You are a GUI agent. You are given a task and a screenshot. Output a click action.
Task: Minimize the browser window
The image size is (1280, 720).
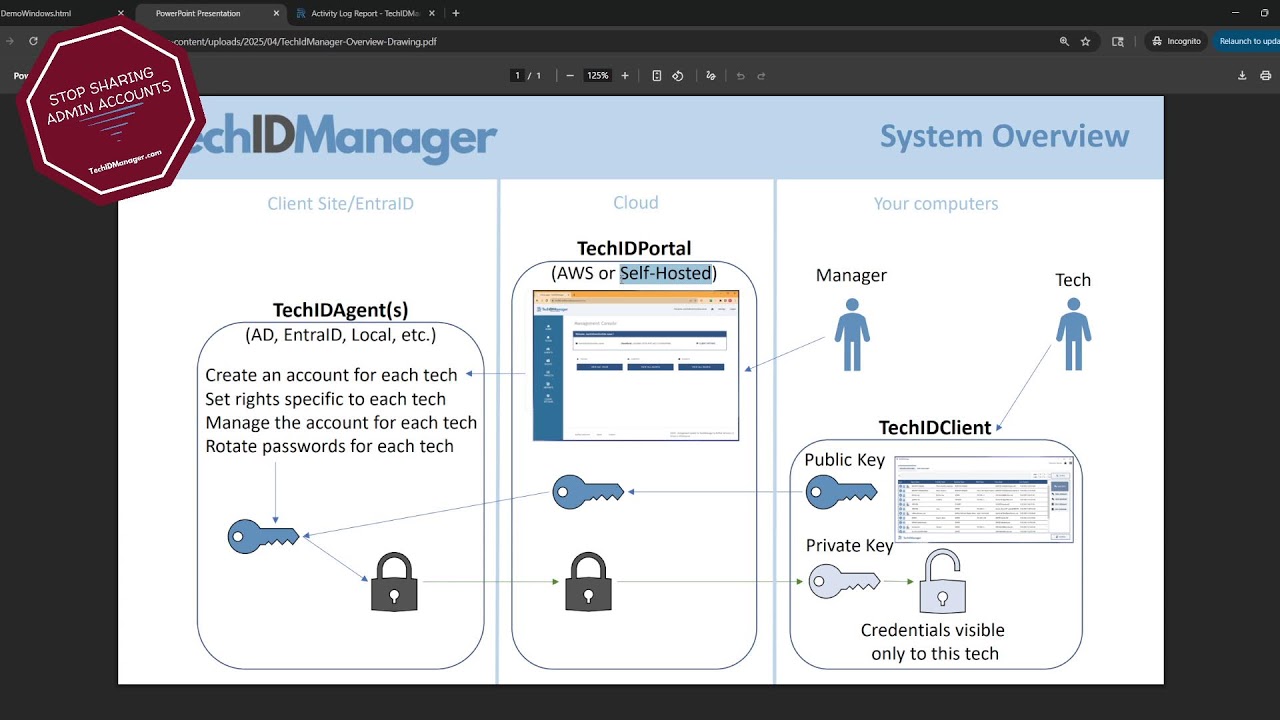click(1236, 13)
